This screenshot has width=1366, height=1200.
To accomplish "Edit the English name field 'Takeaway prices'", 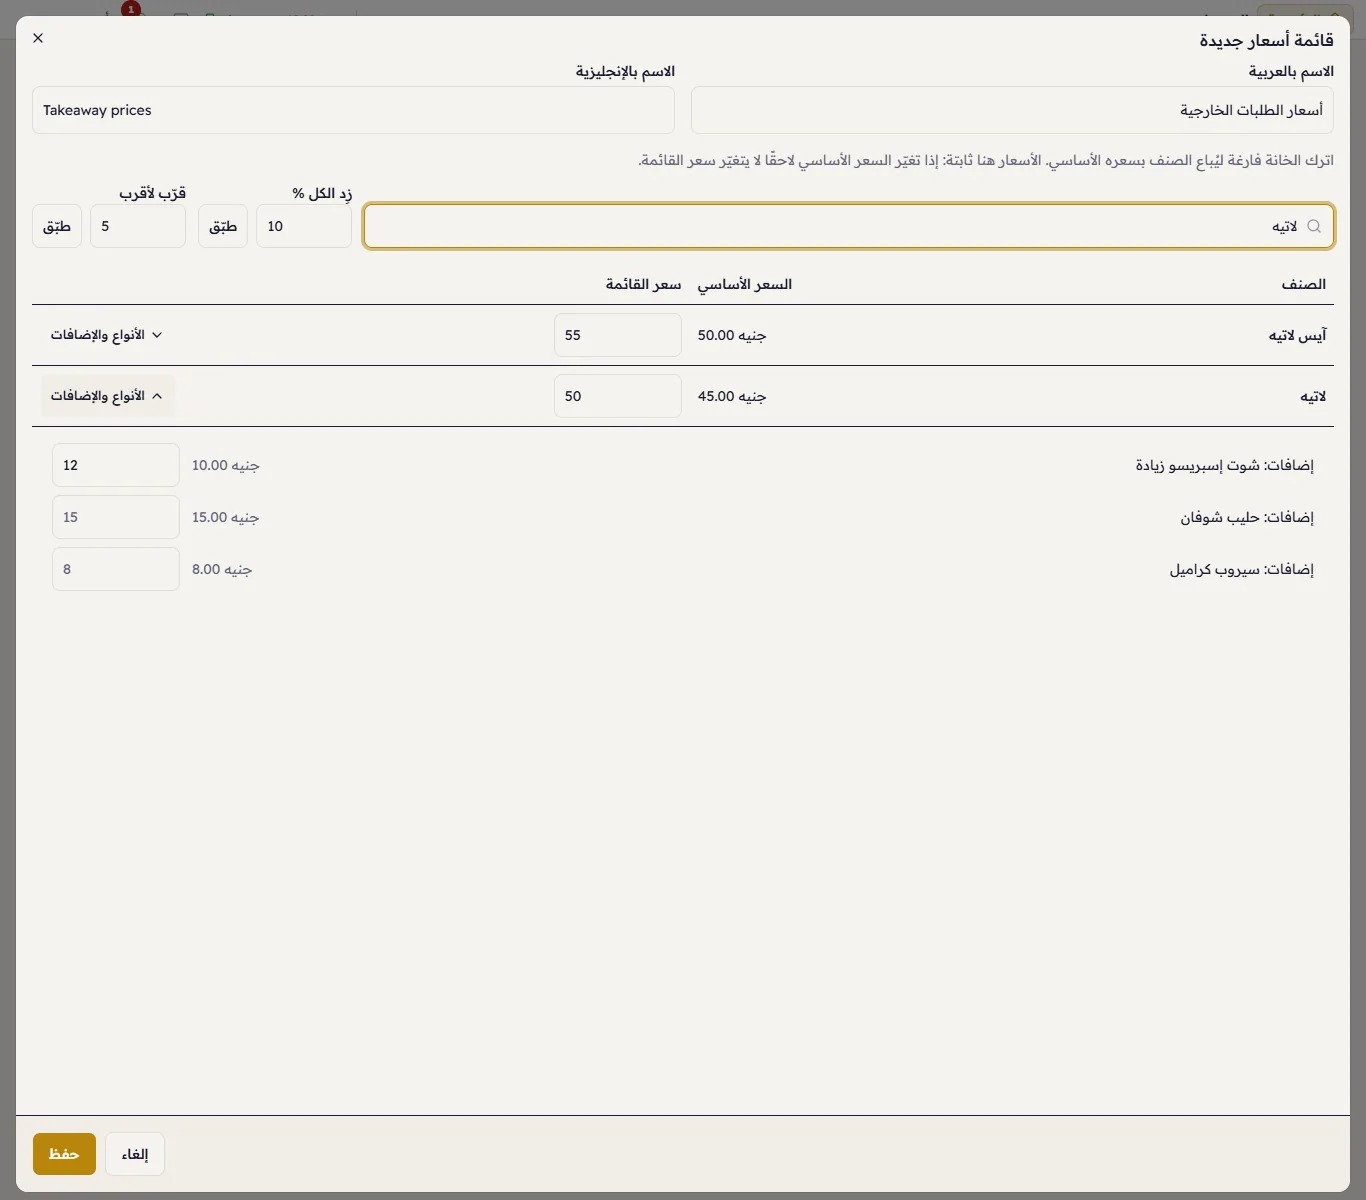I will (353, 110).
